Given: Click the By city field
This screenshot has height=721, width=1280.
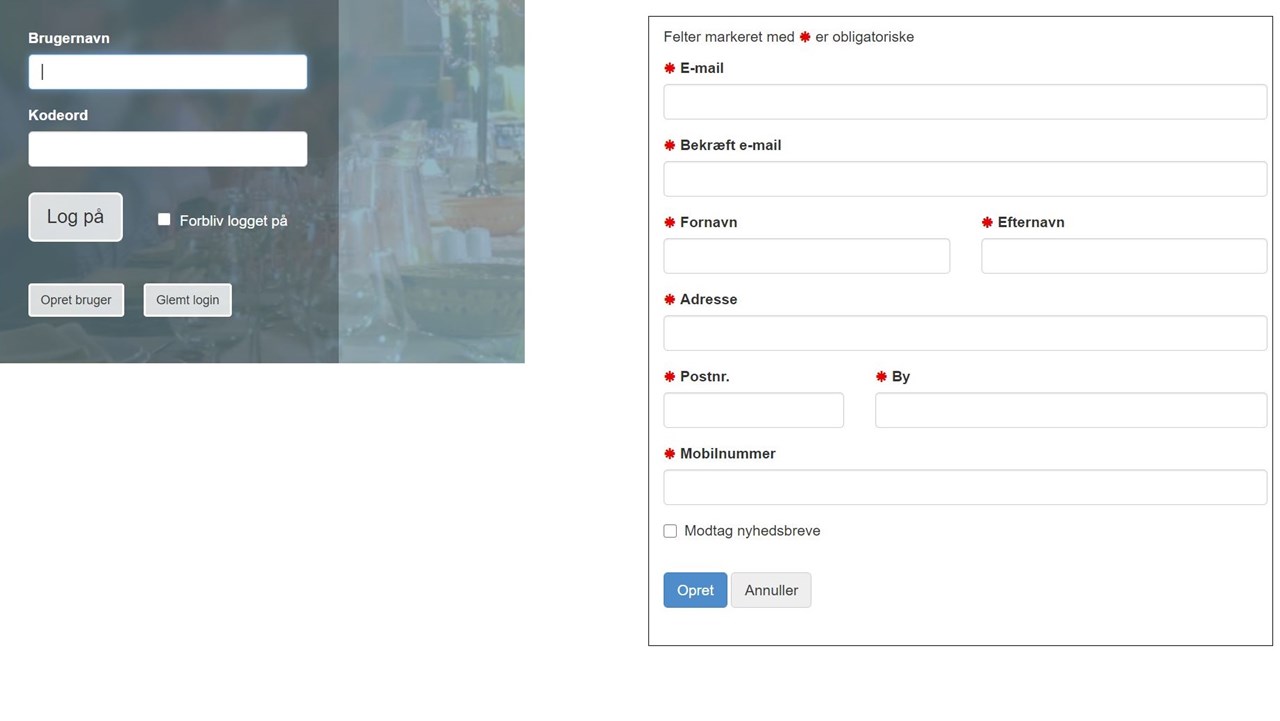Looking at the screenshot, I should point(1071,410).
